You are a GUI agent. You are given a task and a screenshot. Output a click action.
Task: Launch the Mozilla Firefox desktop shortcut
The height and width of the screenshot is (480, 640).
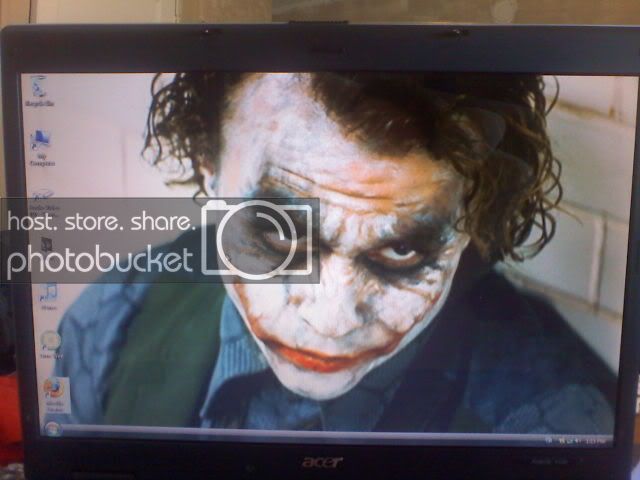pos(54,395)
